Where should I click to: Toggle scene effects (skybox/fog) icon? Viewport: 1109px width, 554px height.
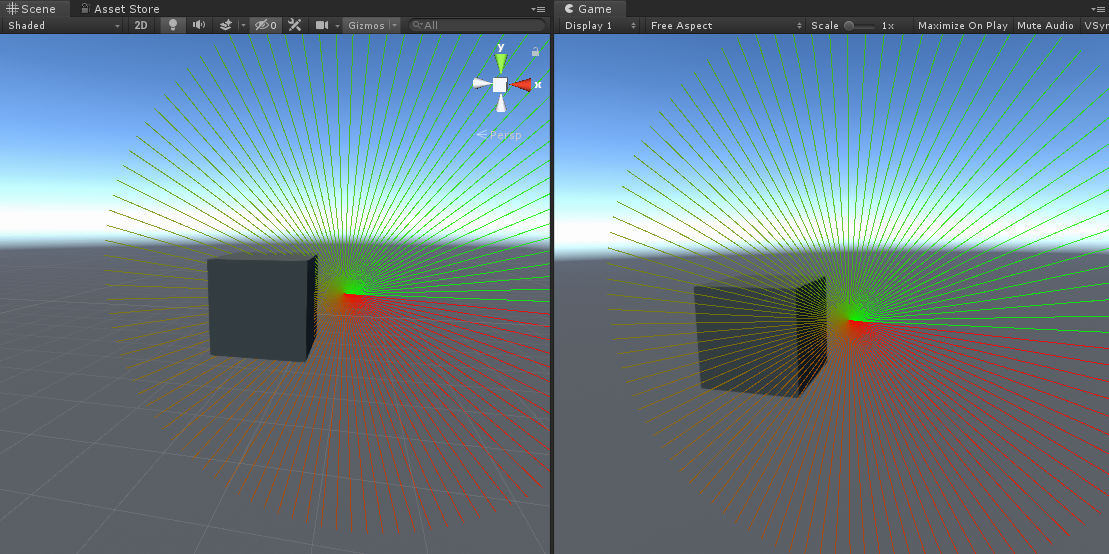coord(226,25)
